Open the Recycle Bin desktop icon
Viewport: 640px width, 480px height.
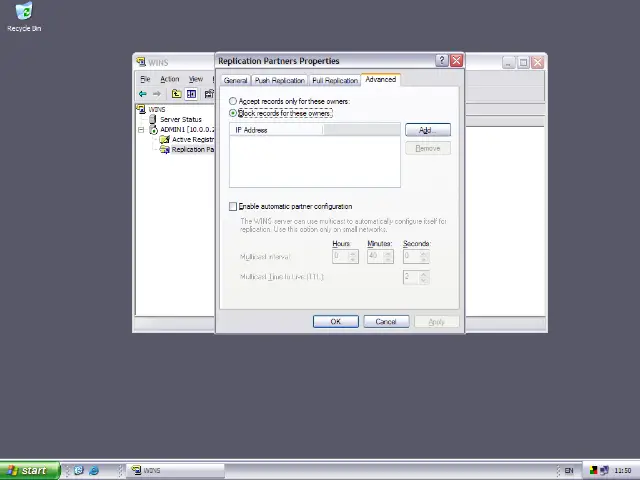(x=23, y=13)
